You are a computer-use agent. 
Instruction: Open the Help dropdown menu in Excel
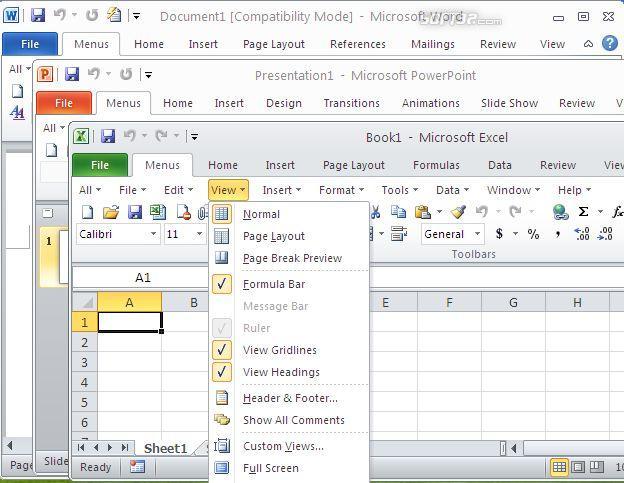574,190
